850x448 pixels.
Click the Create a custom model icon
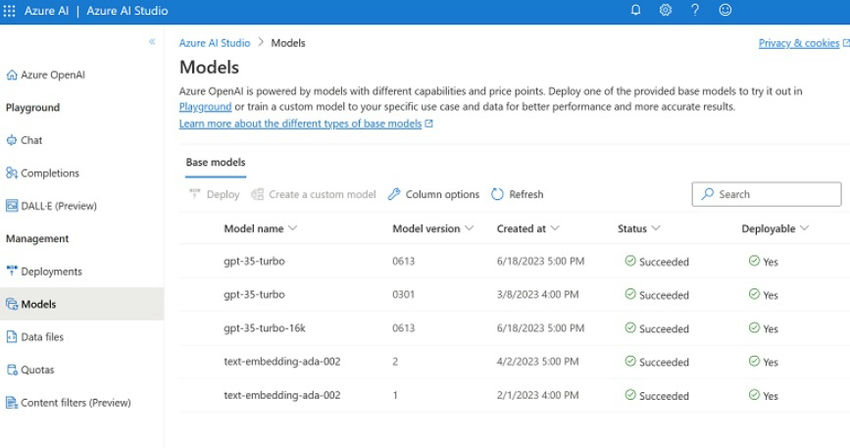(257, 194)
